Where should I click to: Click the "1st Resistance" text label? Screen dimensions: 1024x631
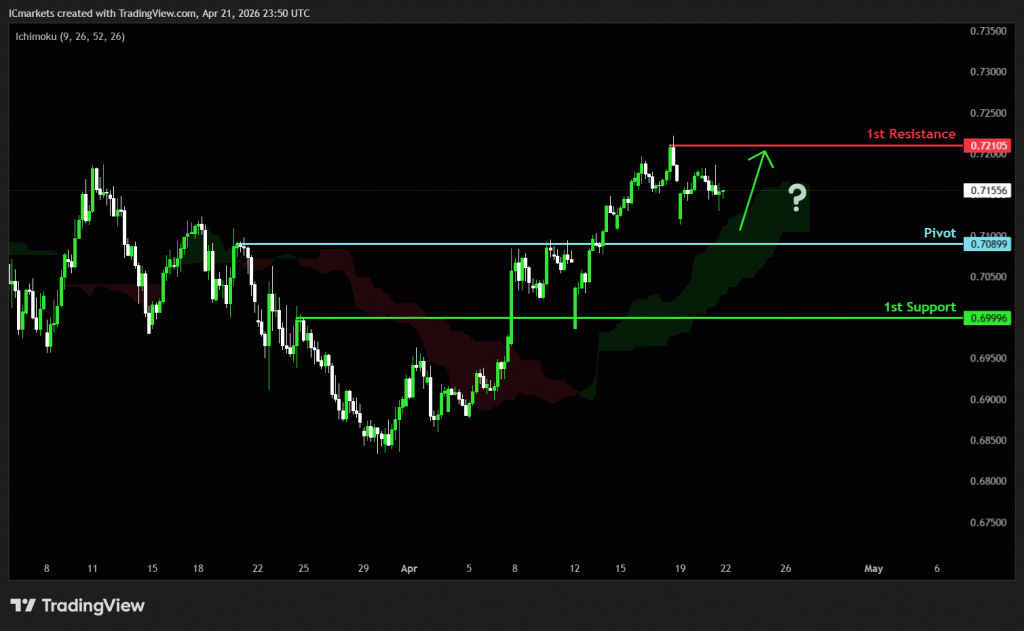coord(910,134)
